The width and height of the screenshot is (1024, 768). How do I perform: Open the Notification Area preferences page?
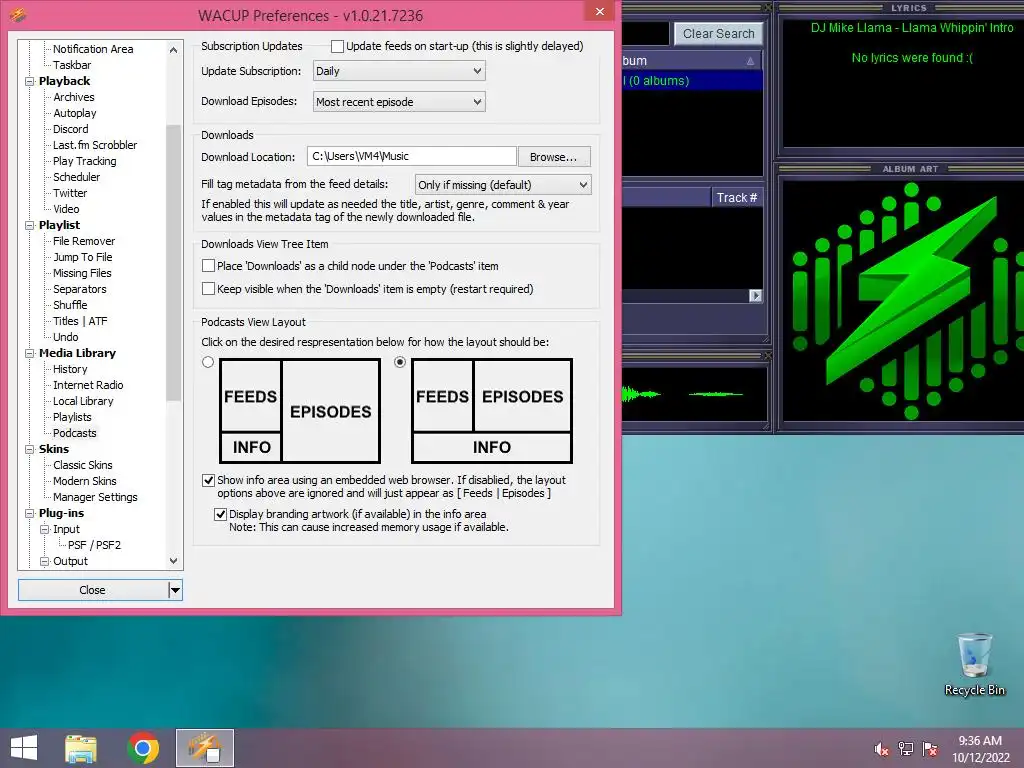[x=93, y=49]
